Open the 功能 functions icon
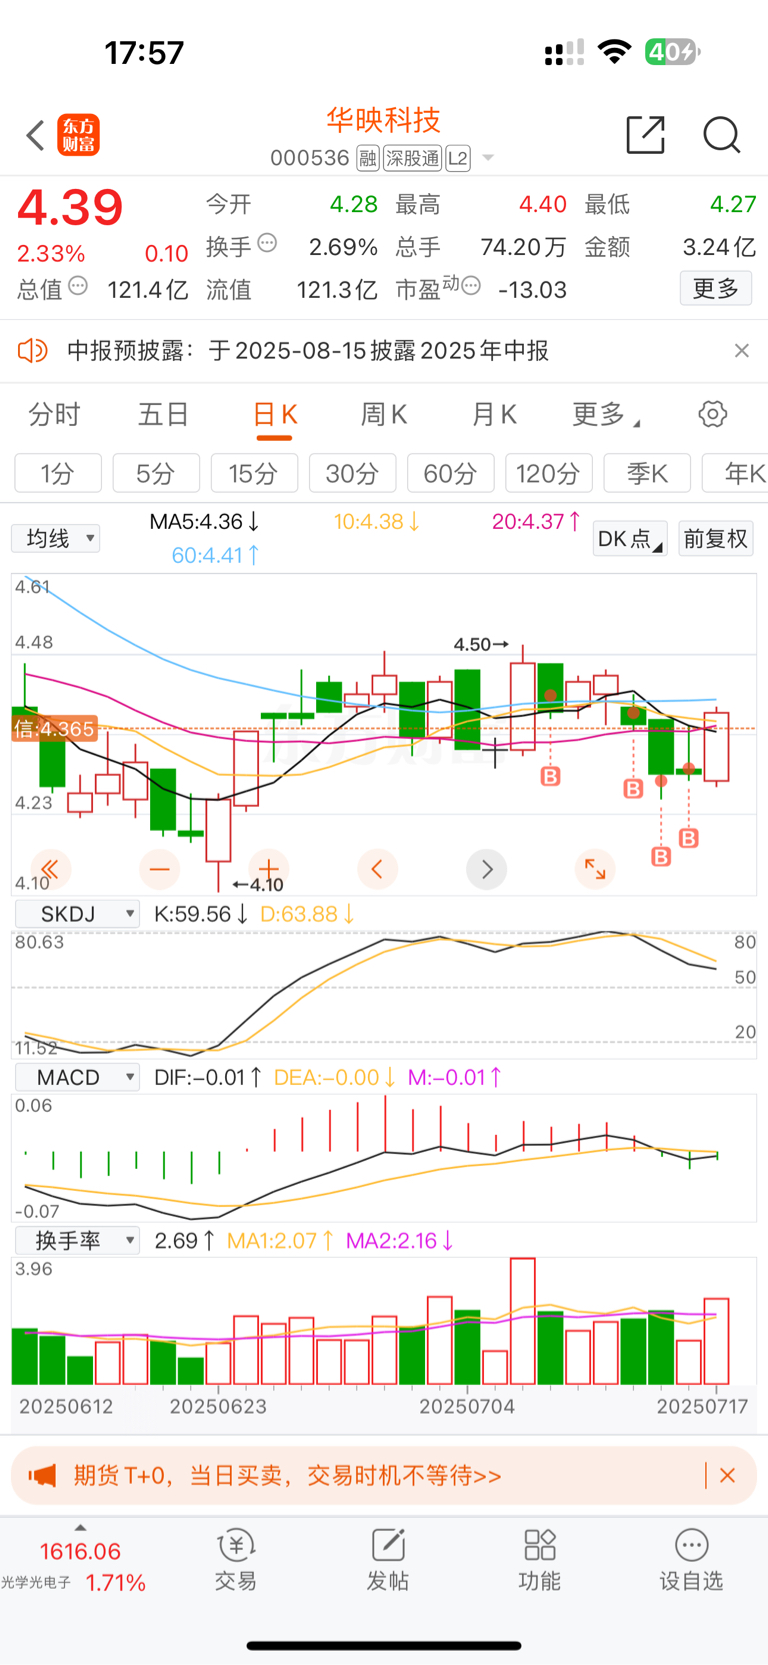 pos(540,1560)
